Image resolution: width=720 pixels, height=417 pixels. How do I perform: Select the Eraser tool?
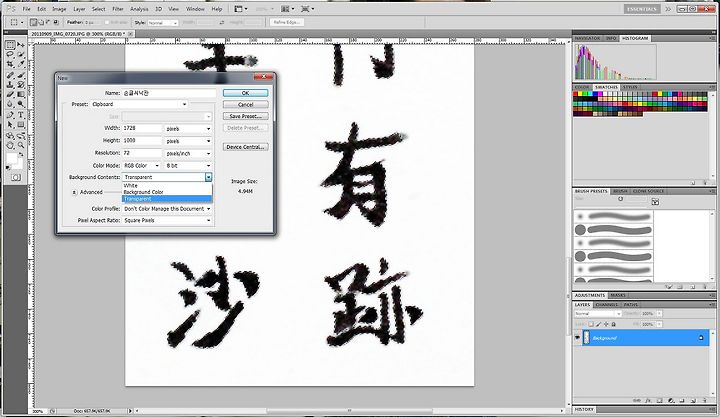coord(10,94)
